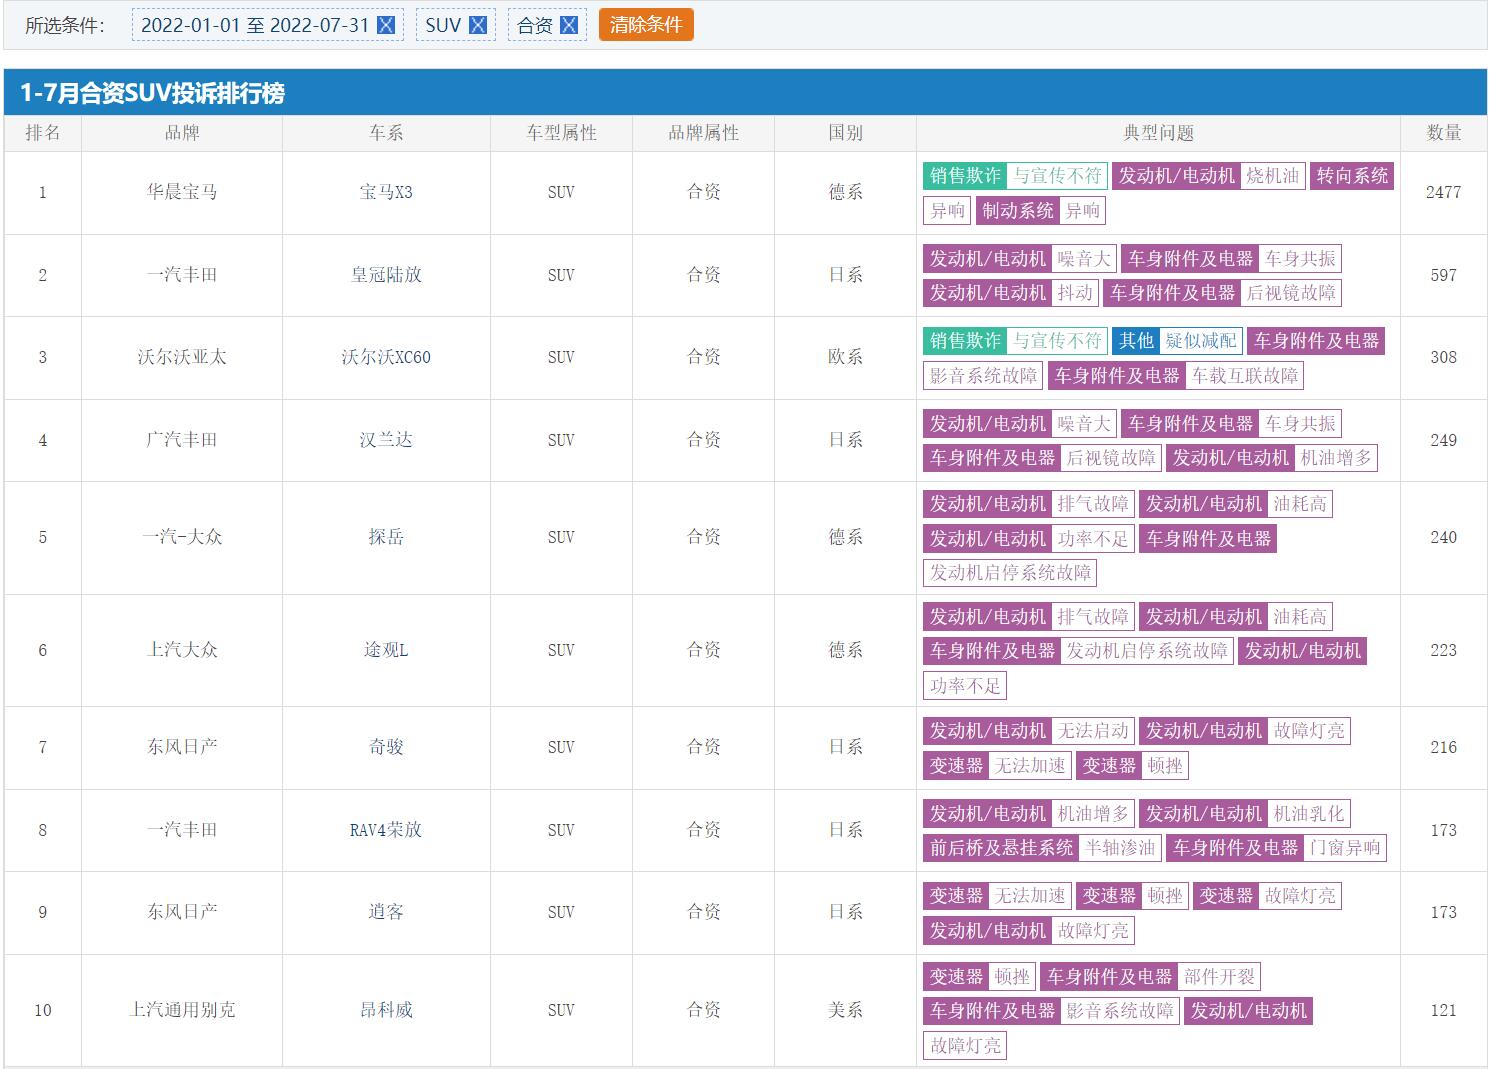Viewport: 1490px width, 1069px height.
Task: Click the 品牌属性 column header
Action: click(x=703, y=133)
